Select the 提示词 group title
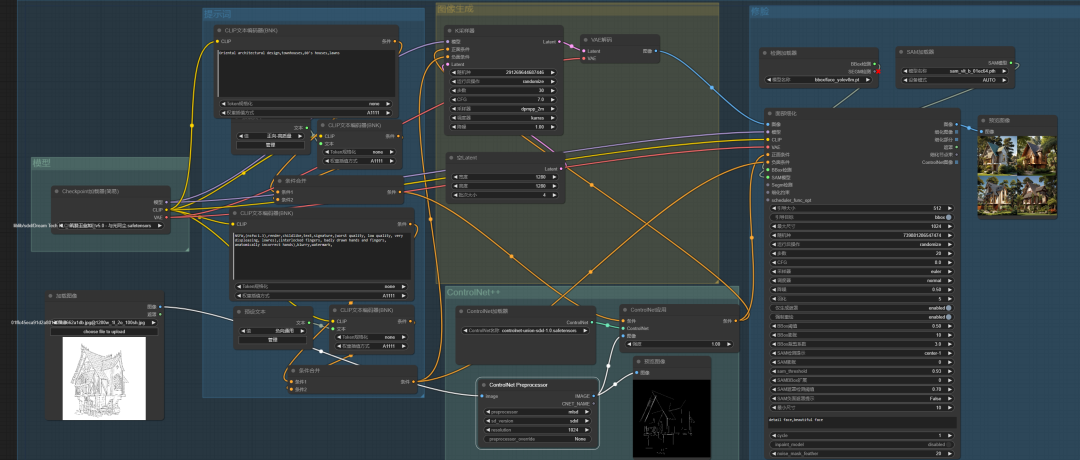 [218, 14]
